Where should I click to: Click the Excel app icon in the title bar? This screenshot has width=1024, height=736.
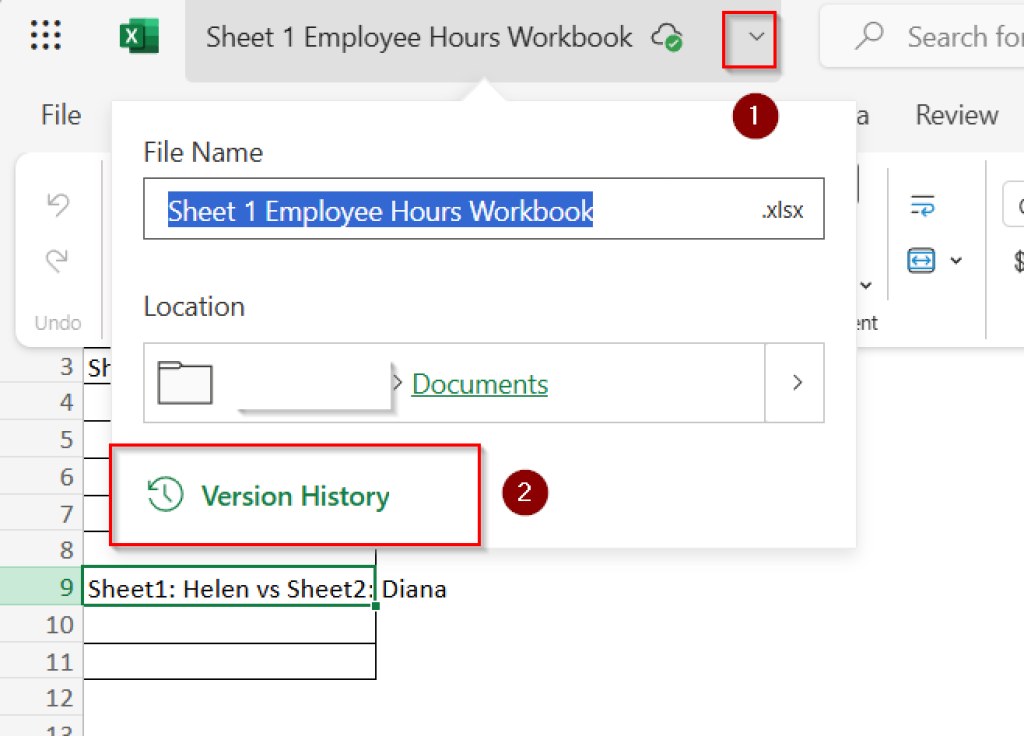[x=139, y=34]
